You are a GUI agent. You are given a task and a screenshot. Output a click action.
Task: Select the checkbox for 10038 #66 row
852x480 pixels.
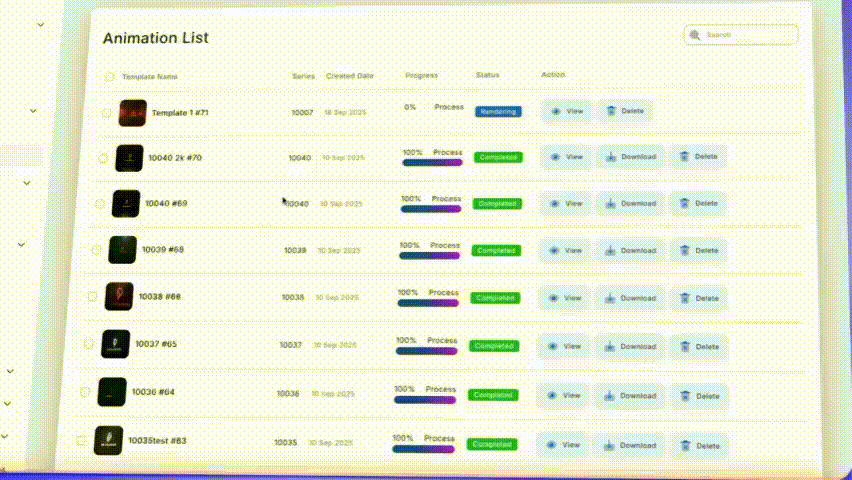[92, 297]
